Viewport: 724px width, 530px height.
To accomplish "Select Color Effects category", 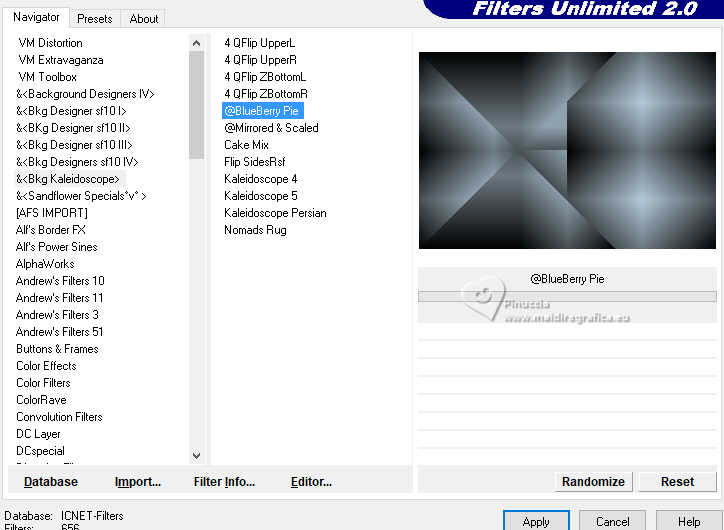I will [x=46, y=366].
